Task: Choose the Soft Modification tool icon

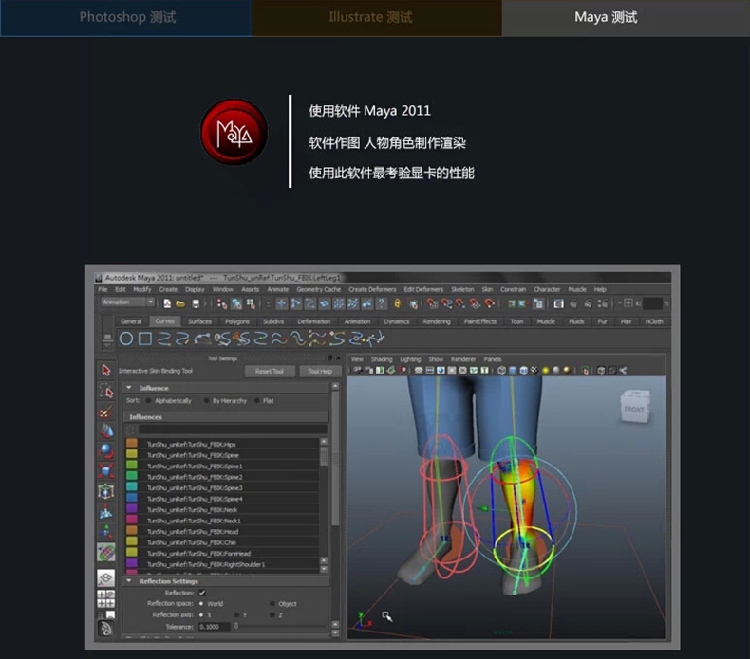Action: tap(106, 512)
